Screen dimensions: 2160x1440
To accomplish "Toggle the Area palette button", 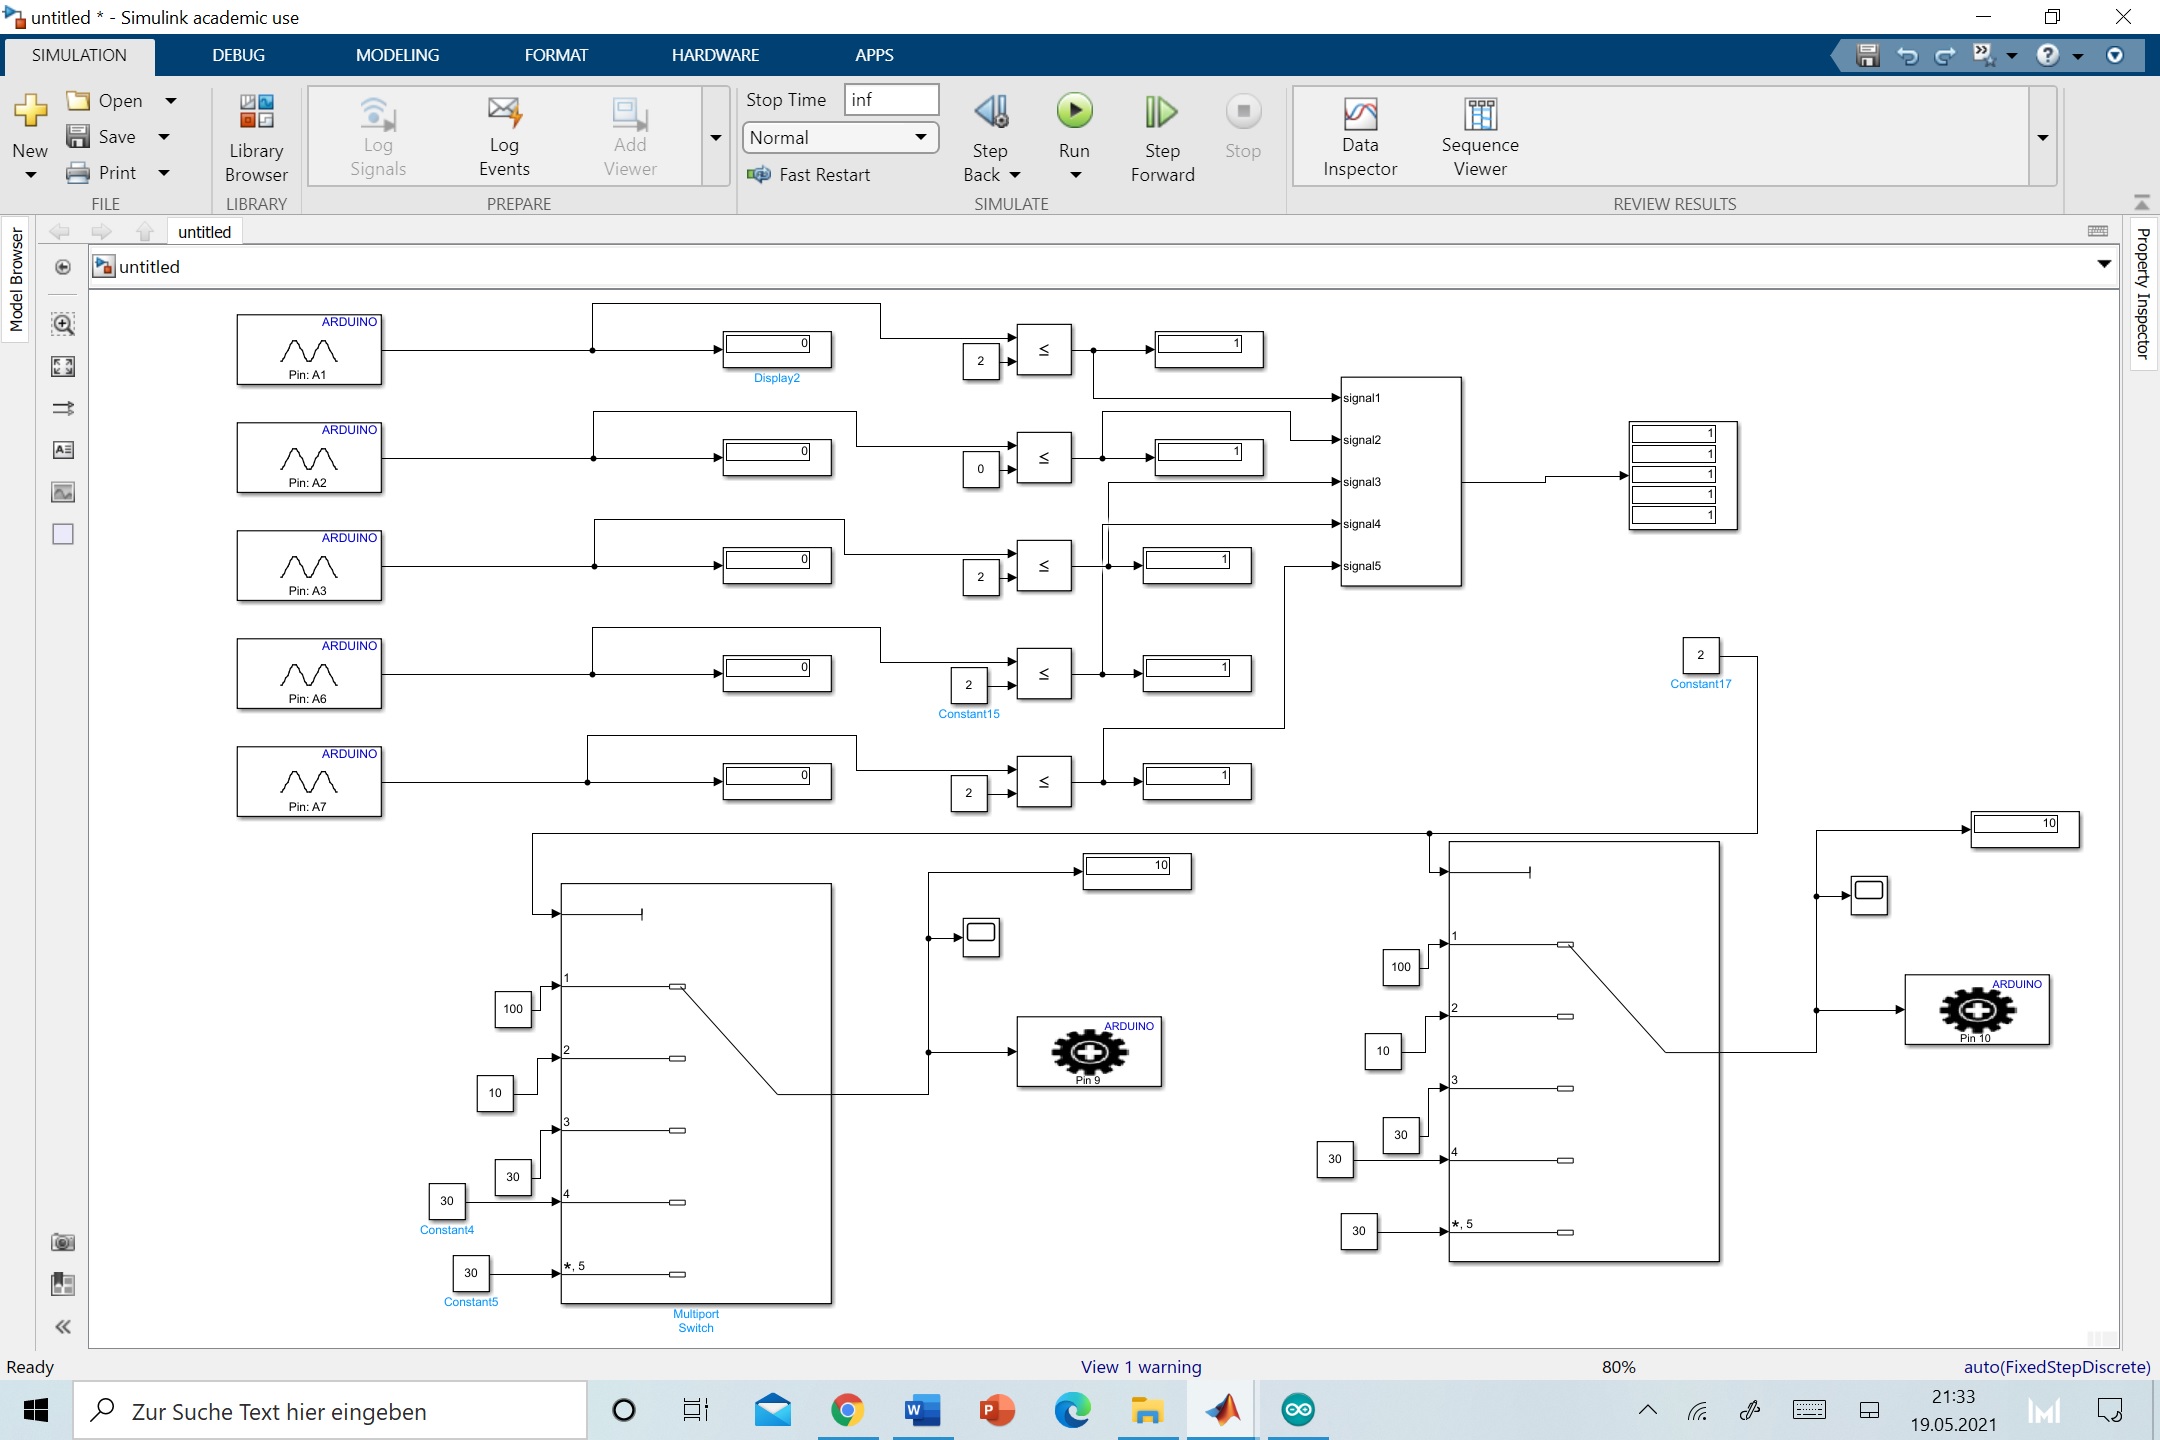I will point(63,534).
